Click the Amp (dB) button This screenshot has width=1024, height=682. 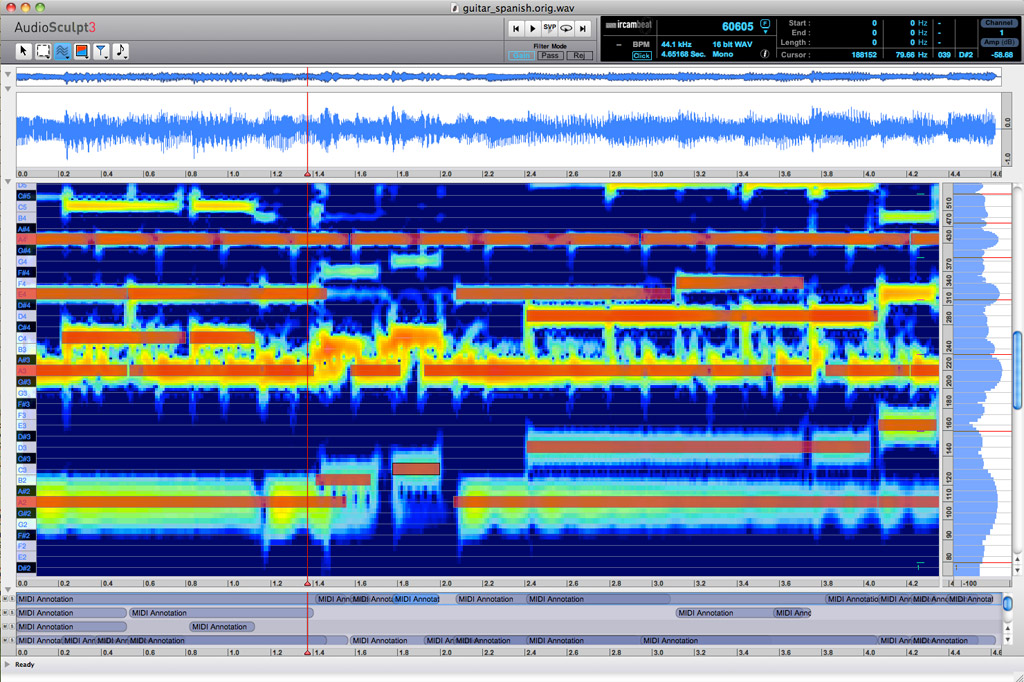pyautogui.click(x=997, y=42)
